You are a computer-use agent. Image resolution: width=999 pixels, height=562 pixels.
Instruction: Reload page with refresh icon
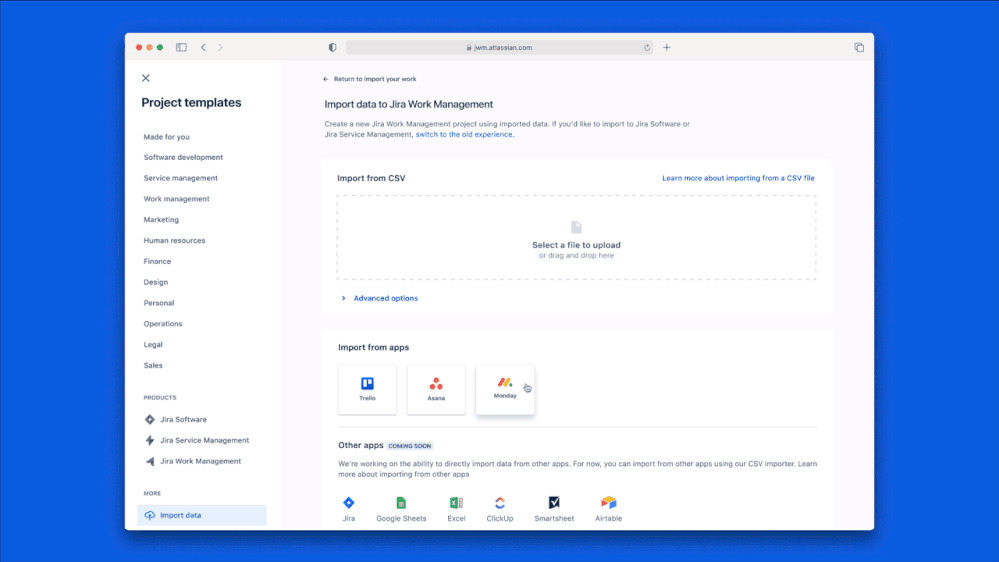coord(647,47)
